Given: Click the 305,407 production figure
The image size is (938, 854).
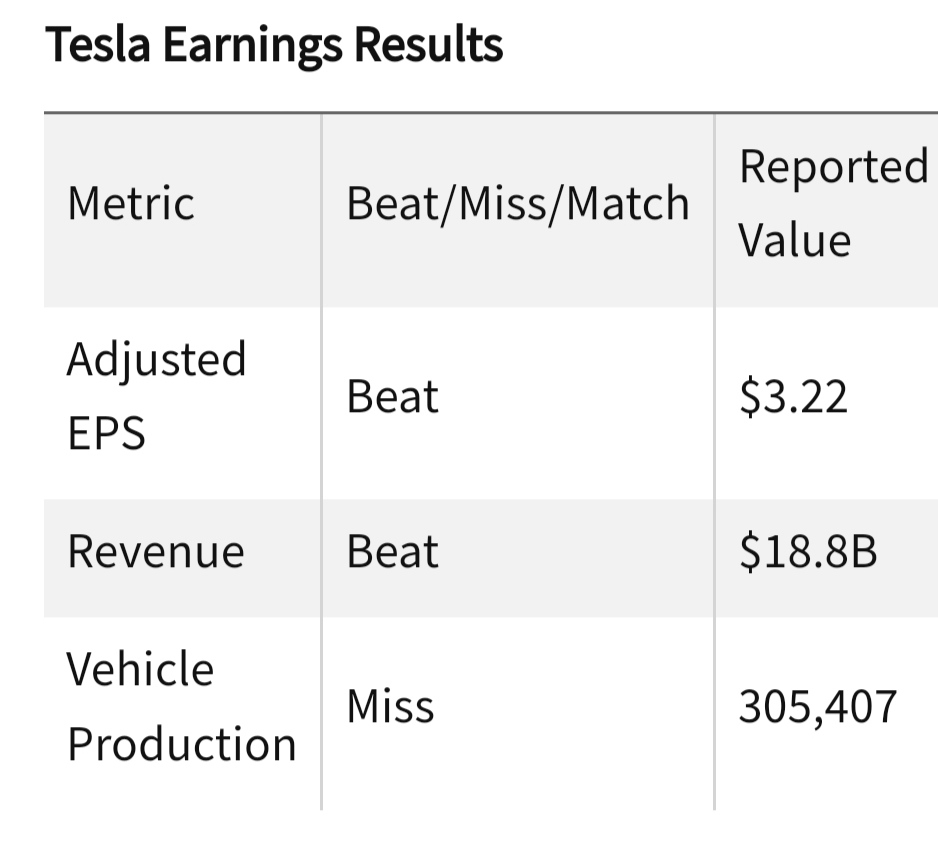Looking at the screenshot, I should [x=818, y=707].
